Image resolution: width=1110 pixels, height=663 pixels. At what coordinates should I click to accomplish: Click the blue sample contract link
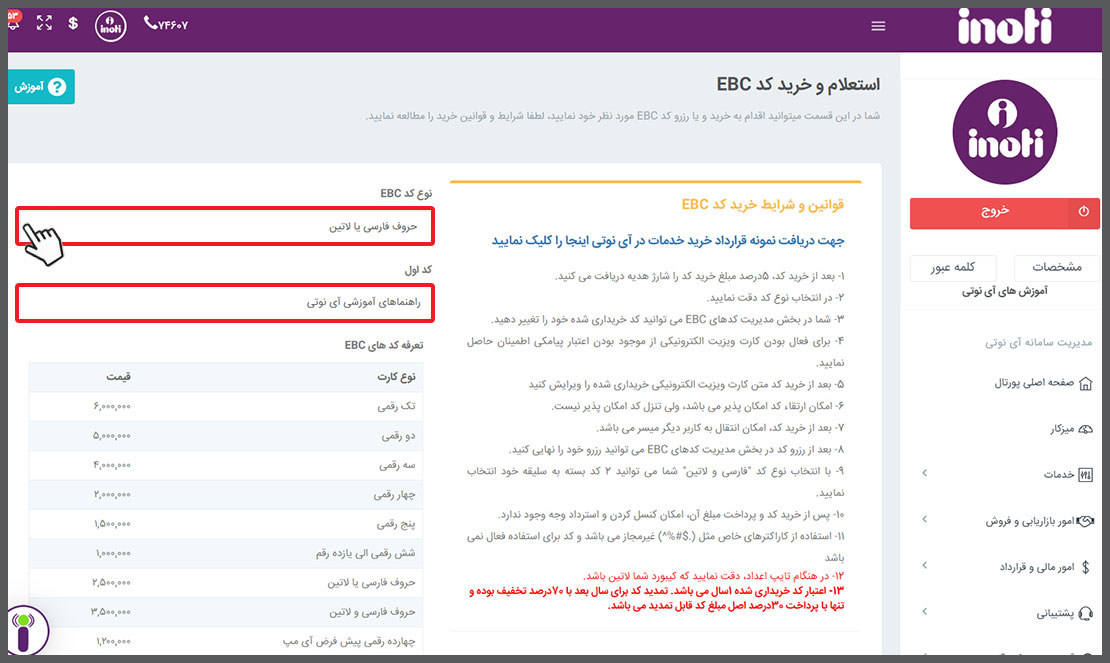(668, 241)
